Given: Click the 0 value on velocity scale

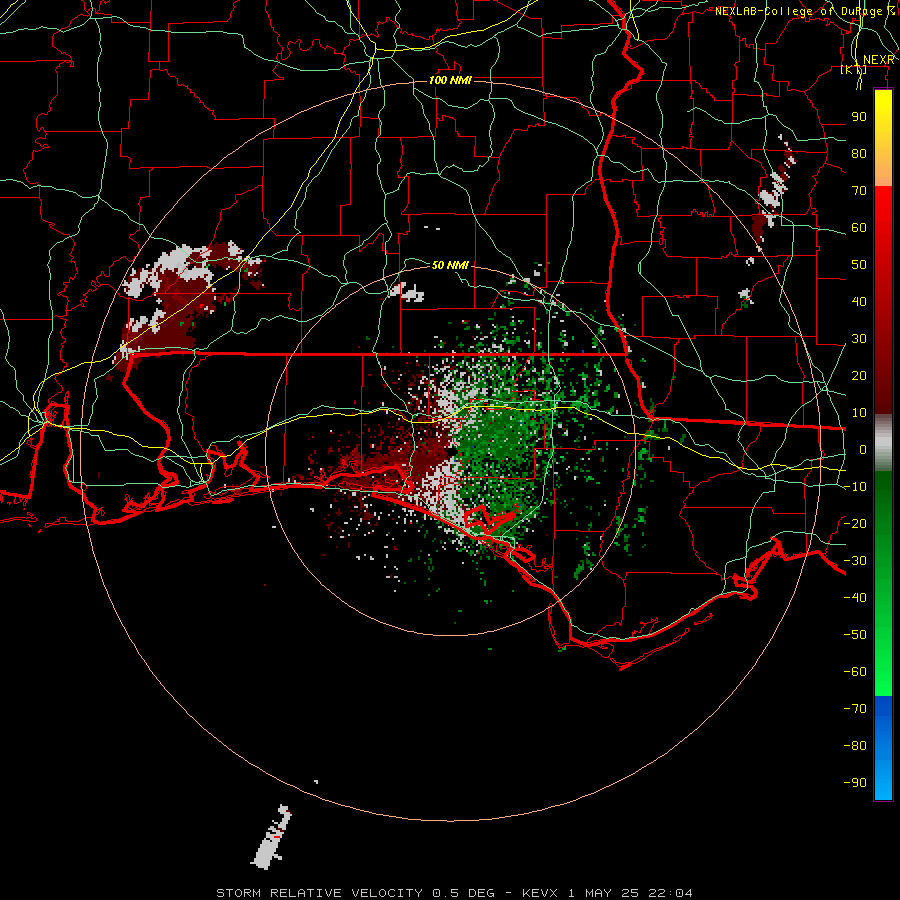Looking at the screenshot, I should 863,449.
